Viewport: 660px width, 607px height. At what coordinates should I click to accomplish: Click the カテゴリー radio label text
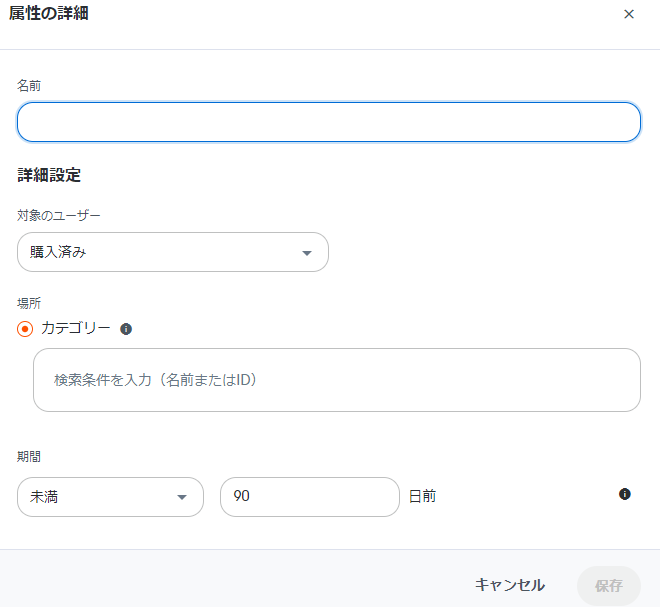[x=75, y=329]
